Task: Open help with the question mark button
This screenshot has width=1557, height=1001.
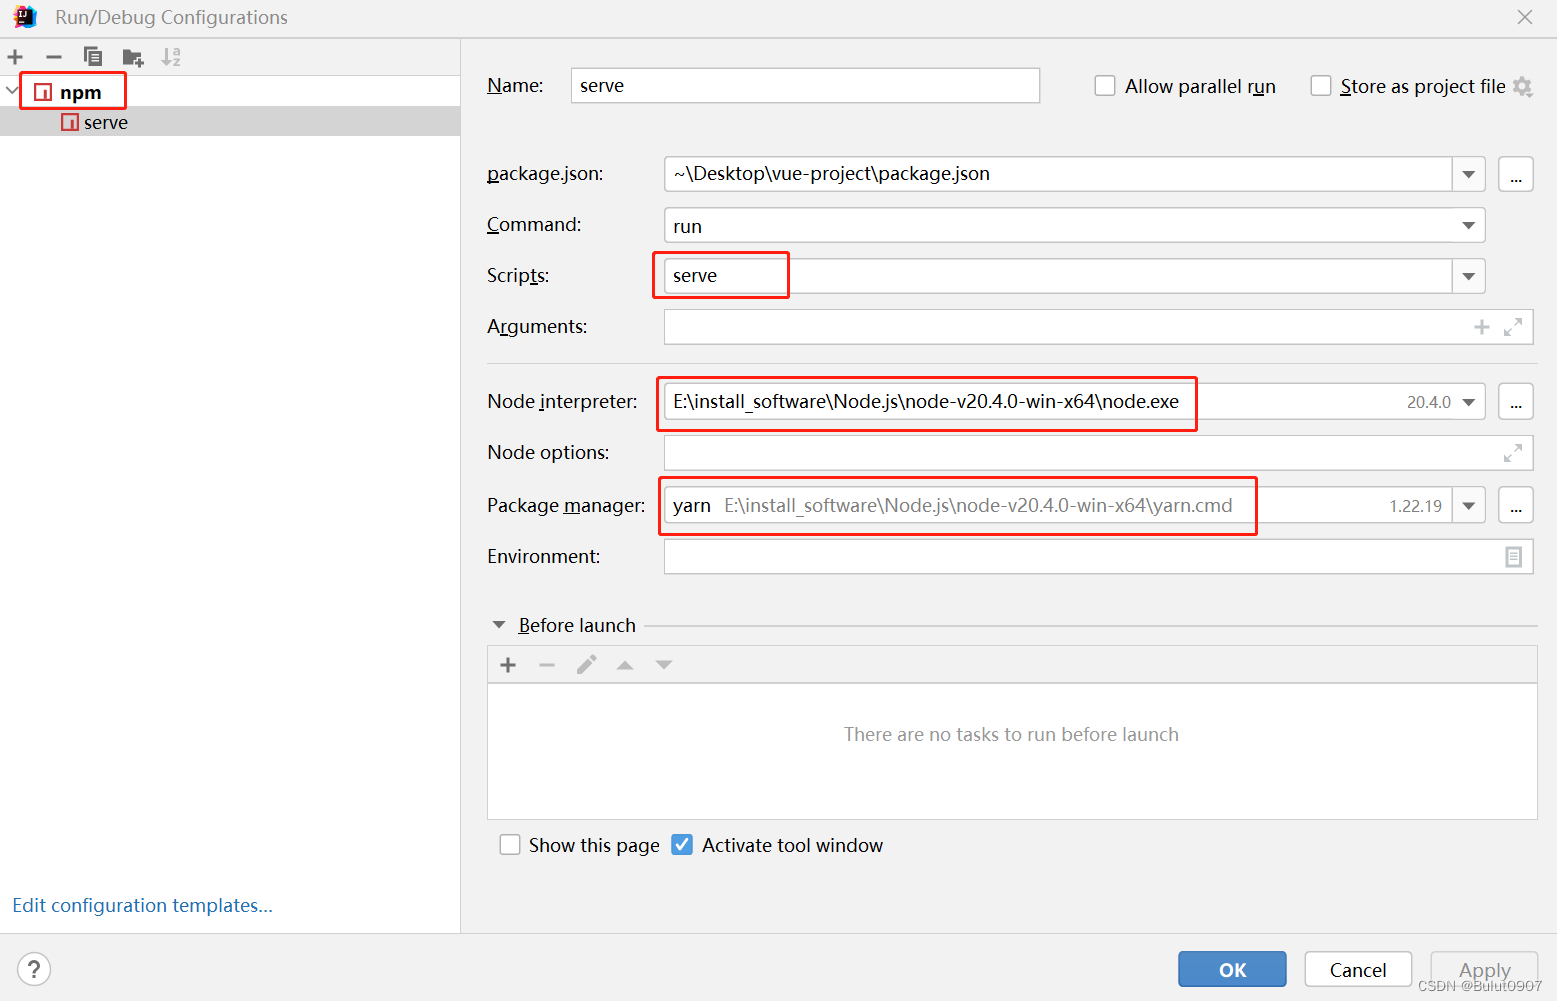Action: coord(34,969)
